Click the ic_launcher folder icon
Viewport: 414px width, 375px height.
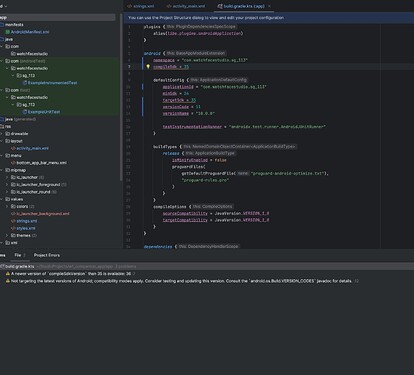click(13, 177)
